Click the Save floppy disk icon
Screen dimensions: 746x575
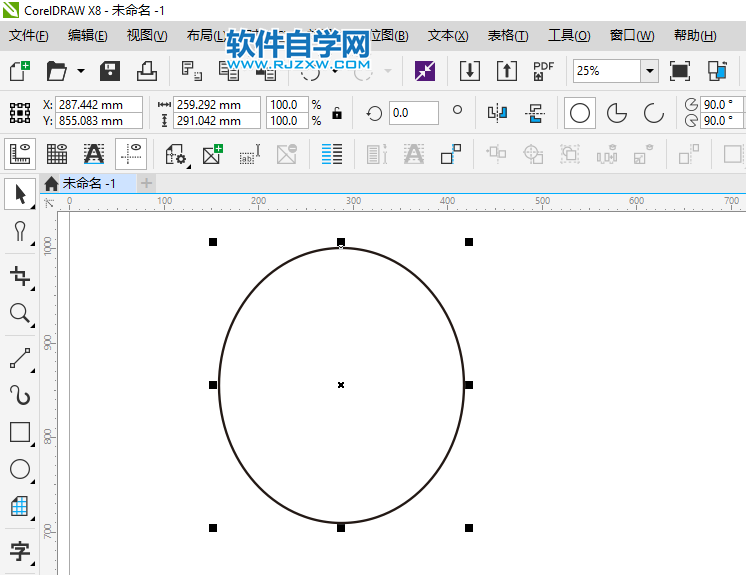click(110, 71)
